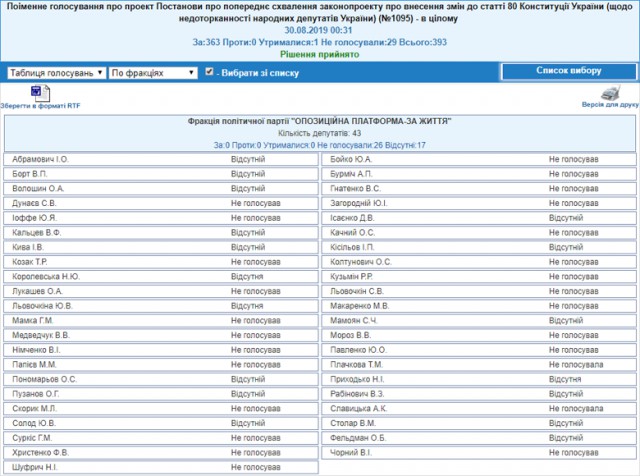
Task: Open the 'Таблиця голосувань' dropdown
Action: coord(56,73)
